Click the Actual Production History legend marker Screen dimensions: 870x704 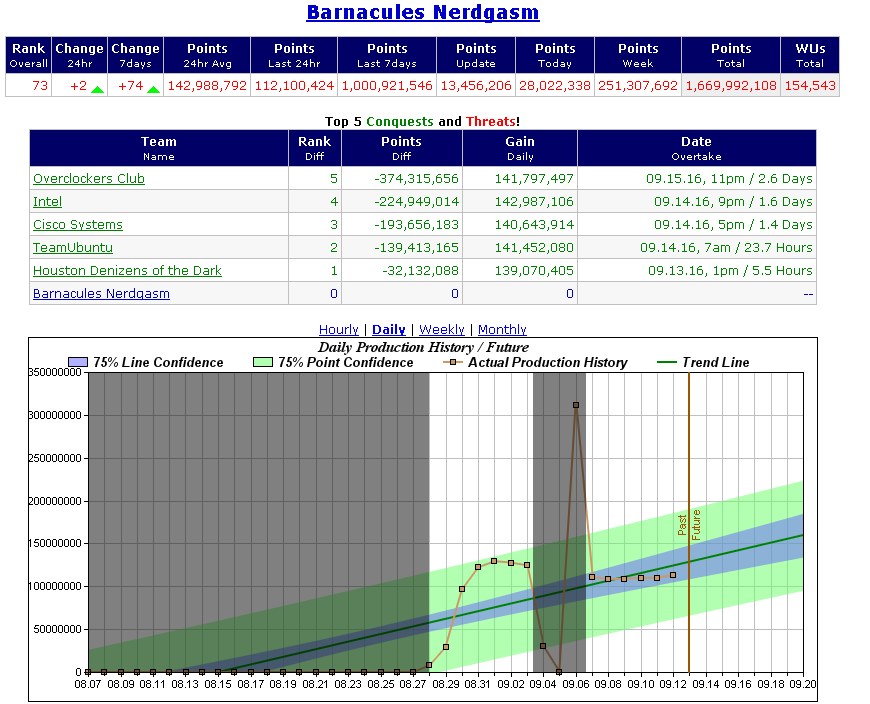click(453, 362)
